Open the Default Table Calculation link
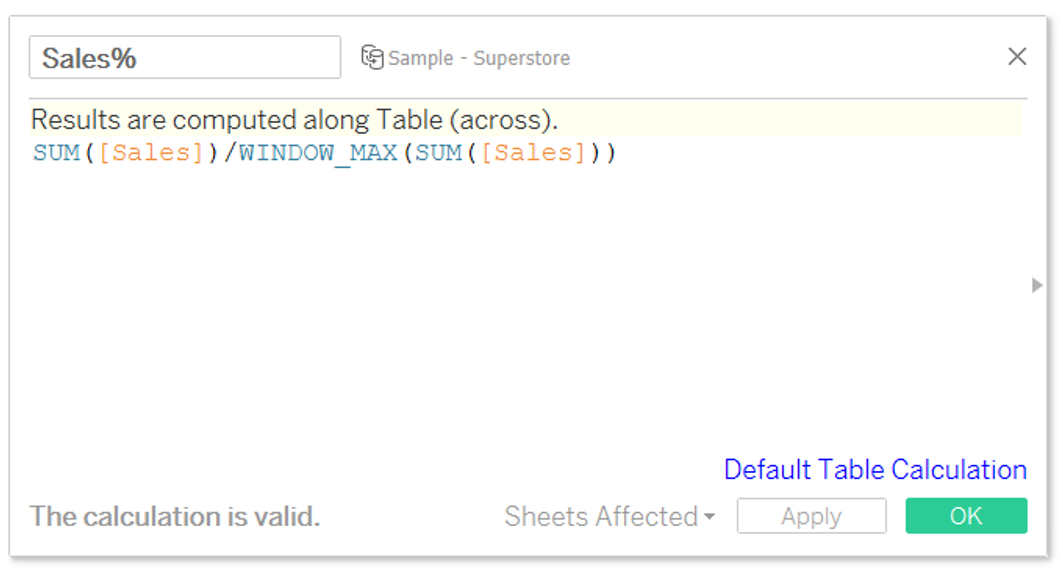The image size is (1063, 575). 875,469
